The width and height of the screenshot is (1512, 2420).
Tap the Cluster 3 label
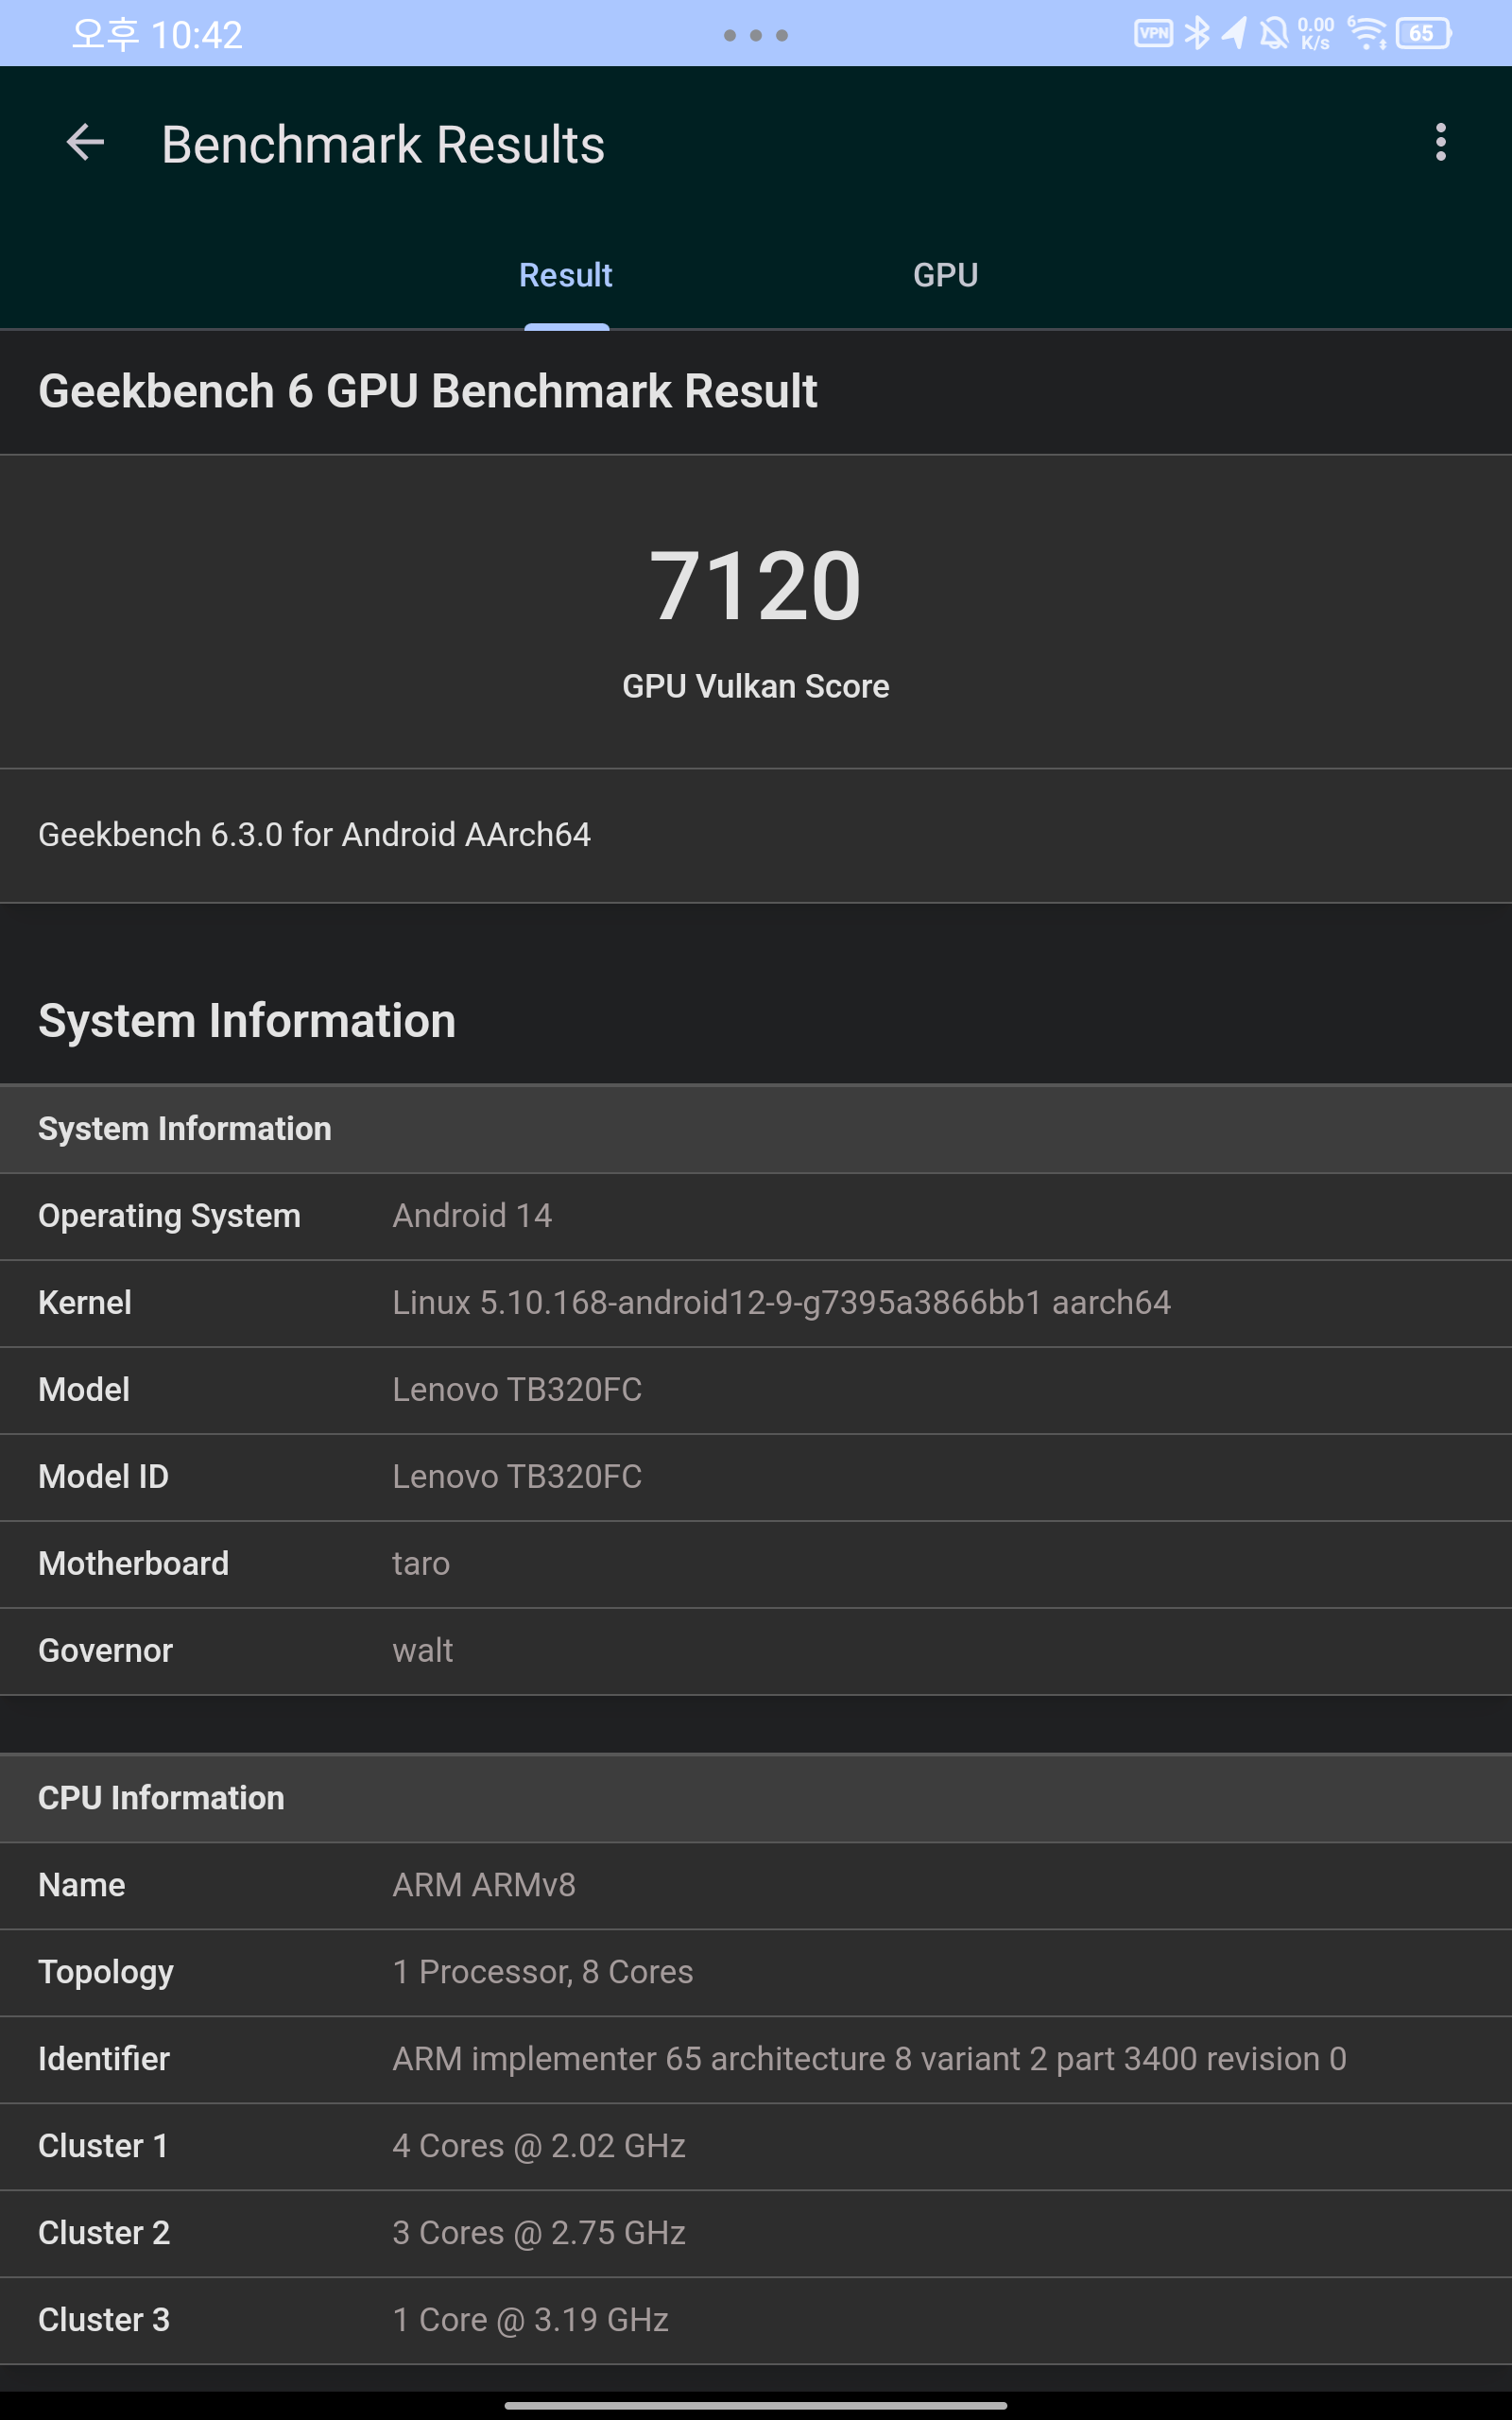coord(104,2320)
